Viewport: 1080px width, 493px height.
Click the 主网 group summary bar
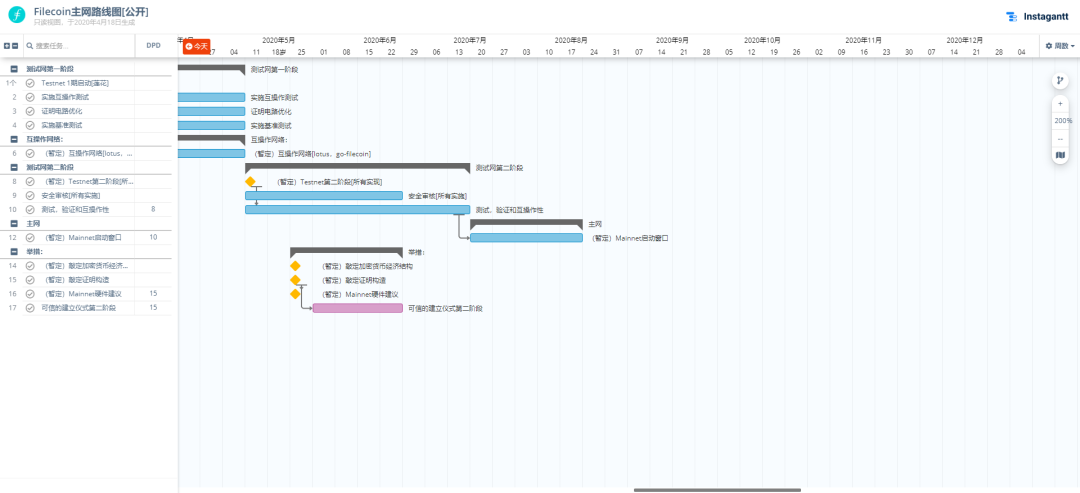point(526,223)
